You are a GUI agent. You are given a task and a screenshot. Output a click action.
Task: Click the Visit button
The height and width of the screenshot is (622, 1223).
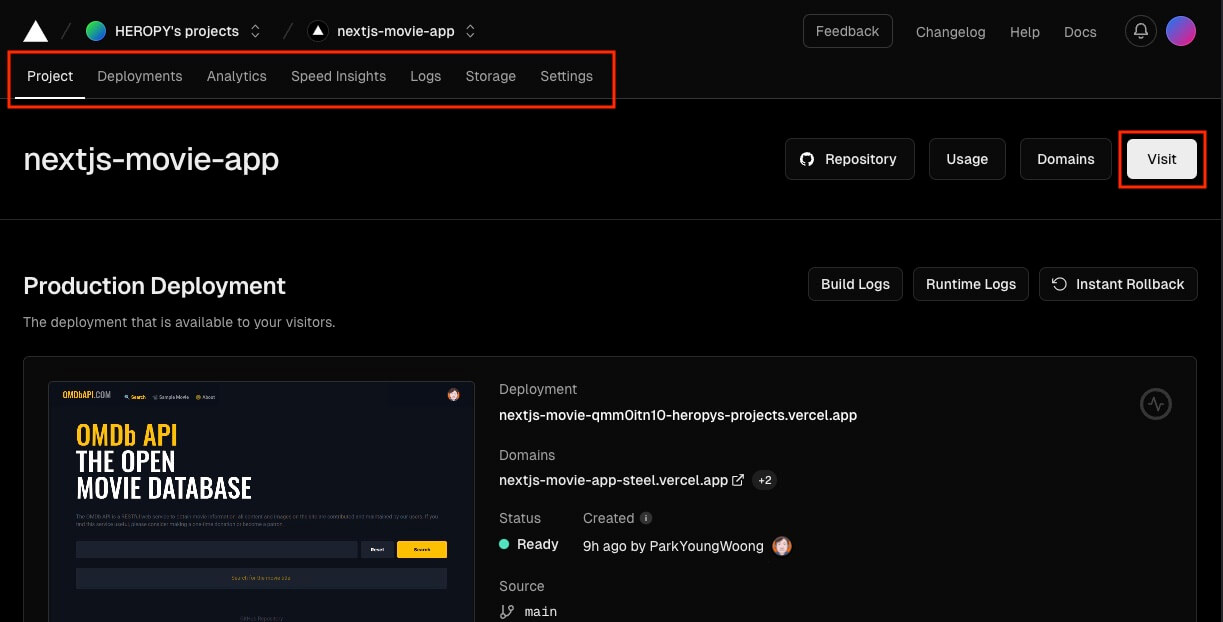pyautogui.click(x=1161, y=159)
